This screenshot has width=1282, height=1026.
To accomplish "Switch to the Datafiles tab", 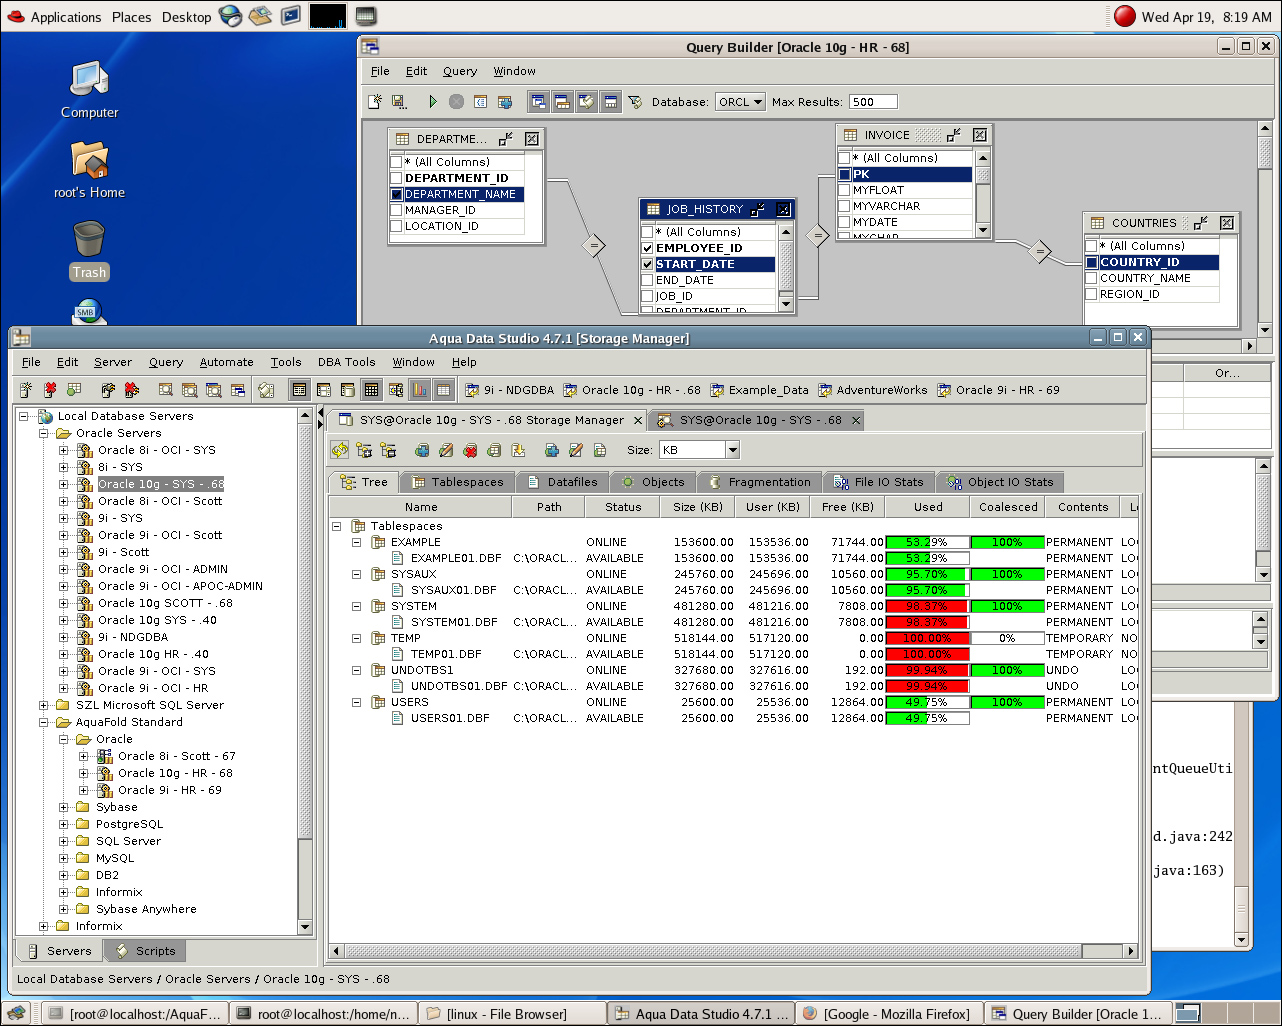I will pyautogui.click(x=562, y=482).
